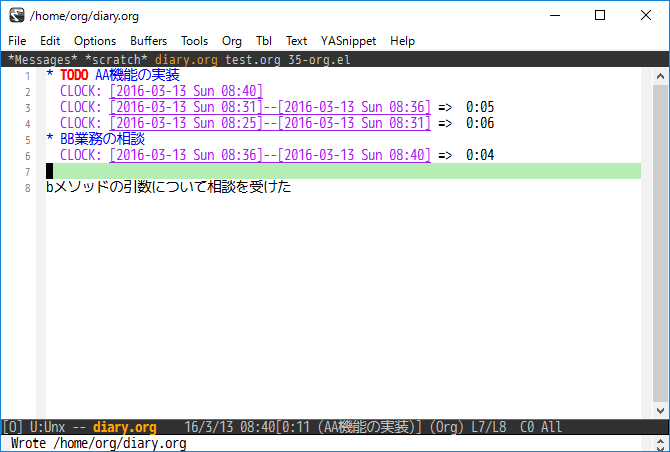Click the text bメソッドの引数について相談を受けた
The image size is (670, 452).
(168, 187)
